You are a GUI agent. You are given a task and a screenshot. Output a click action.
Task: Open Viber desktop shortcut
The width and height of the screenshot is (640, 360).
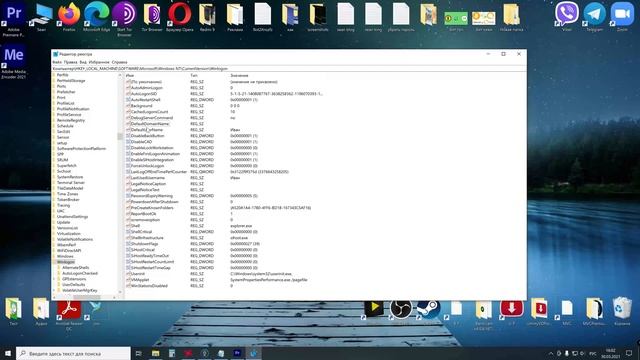point(567,17)
